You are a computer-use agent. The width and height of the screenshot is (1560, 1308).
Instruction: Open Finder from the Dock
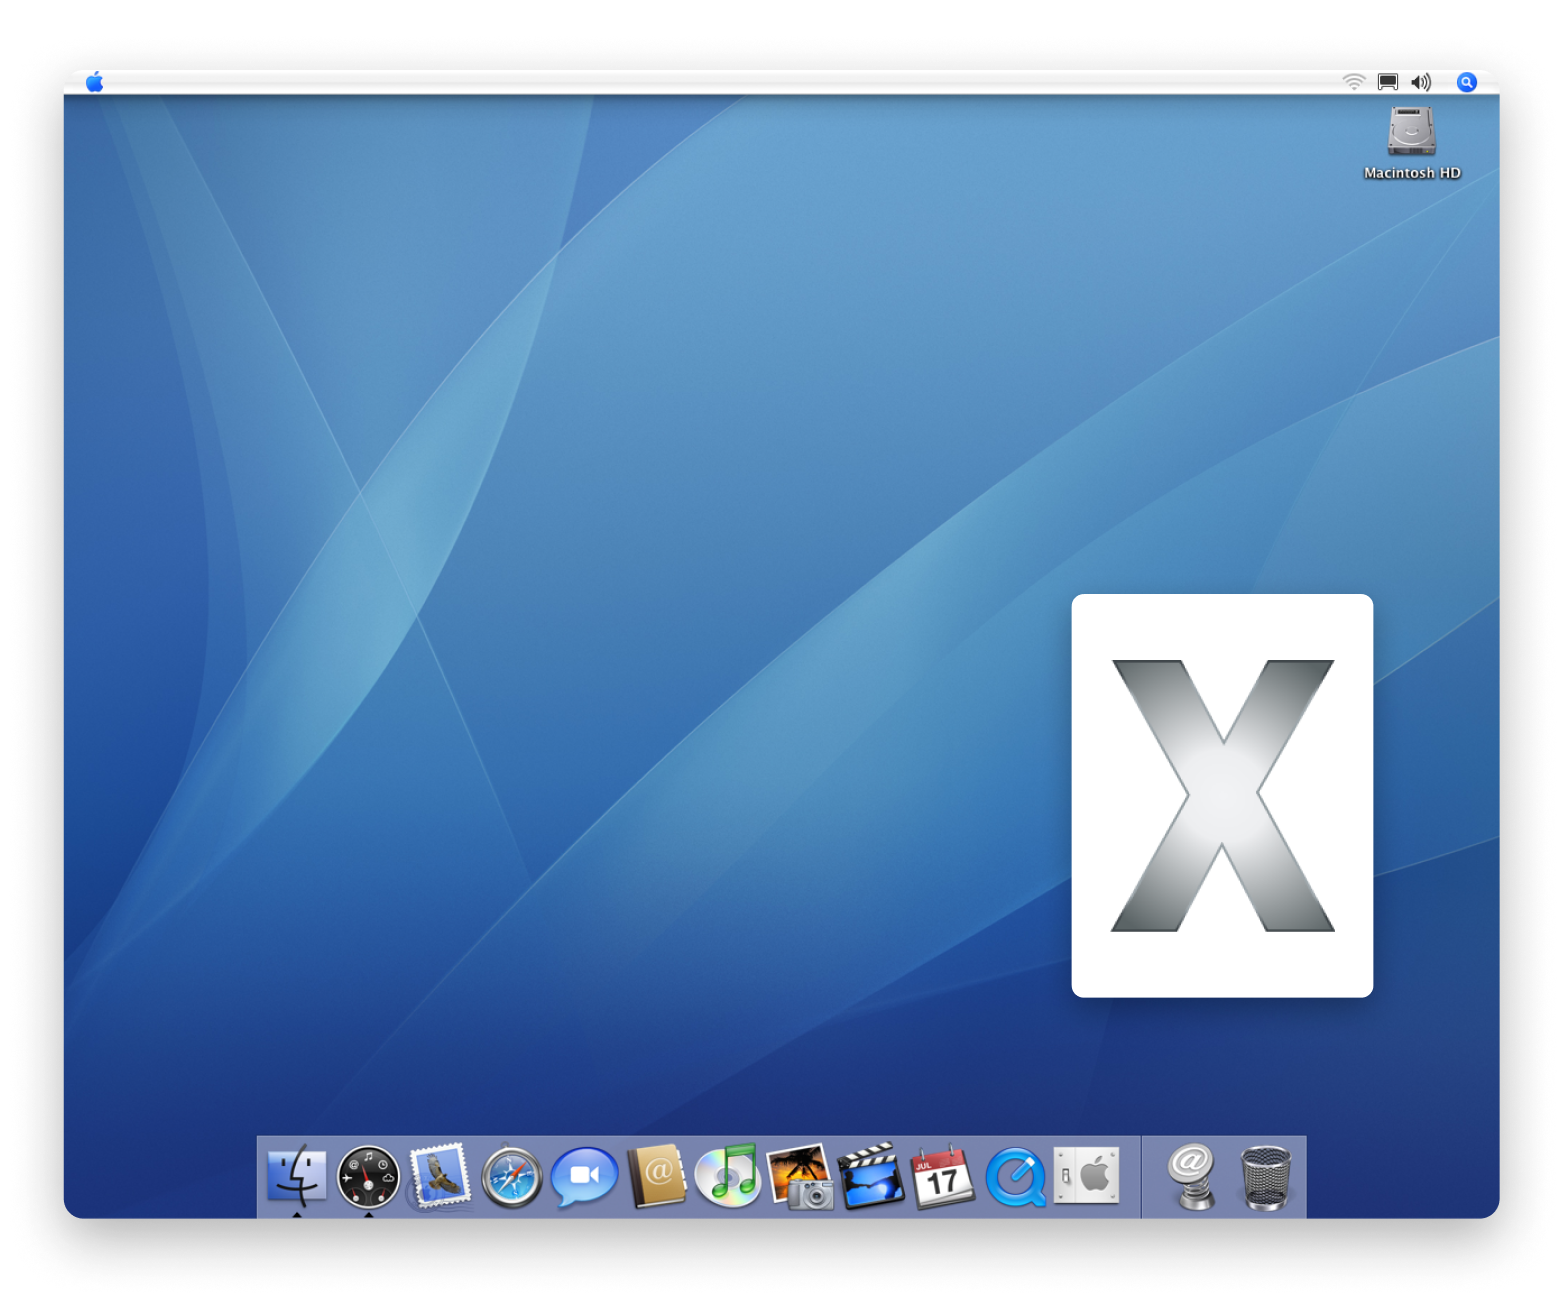pos(297,1175)
